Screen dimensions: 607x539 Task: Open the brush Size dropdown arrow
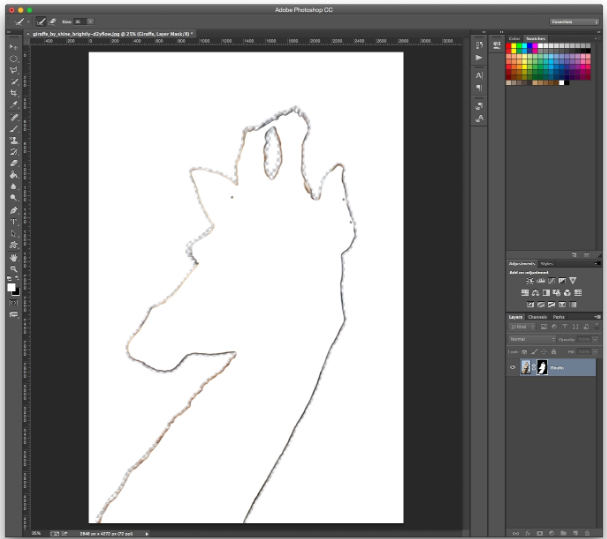(x=90, y=22)
